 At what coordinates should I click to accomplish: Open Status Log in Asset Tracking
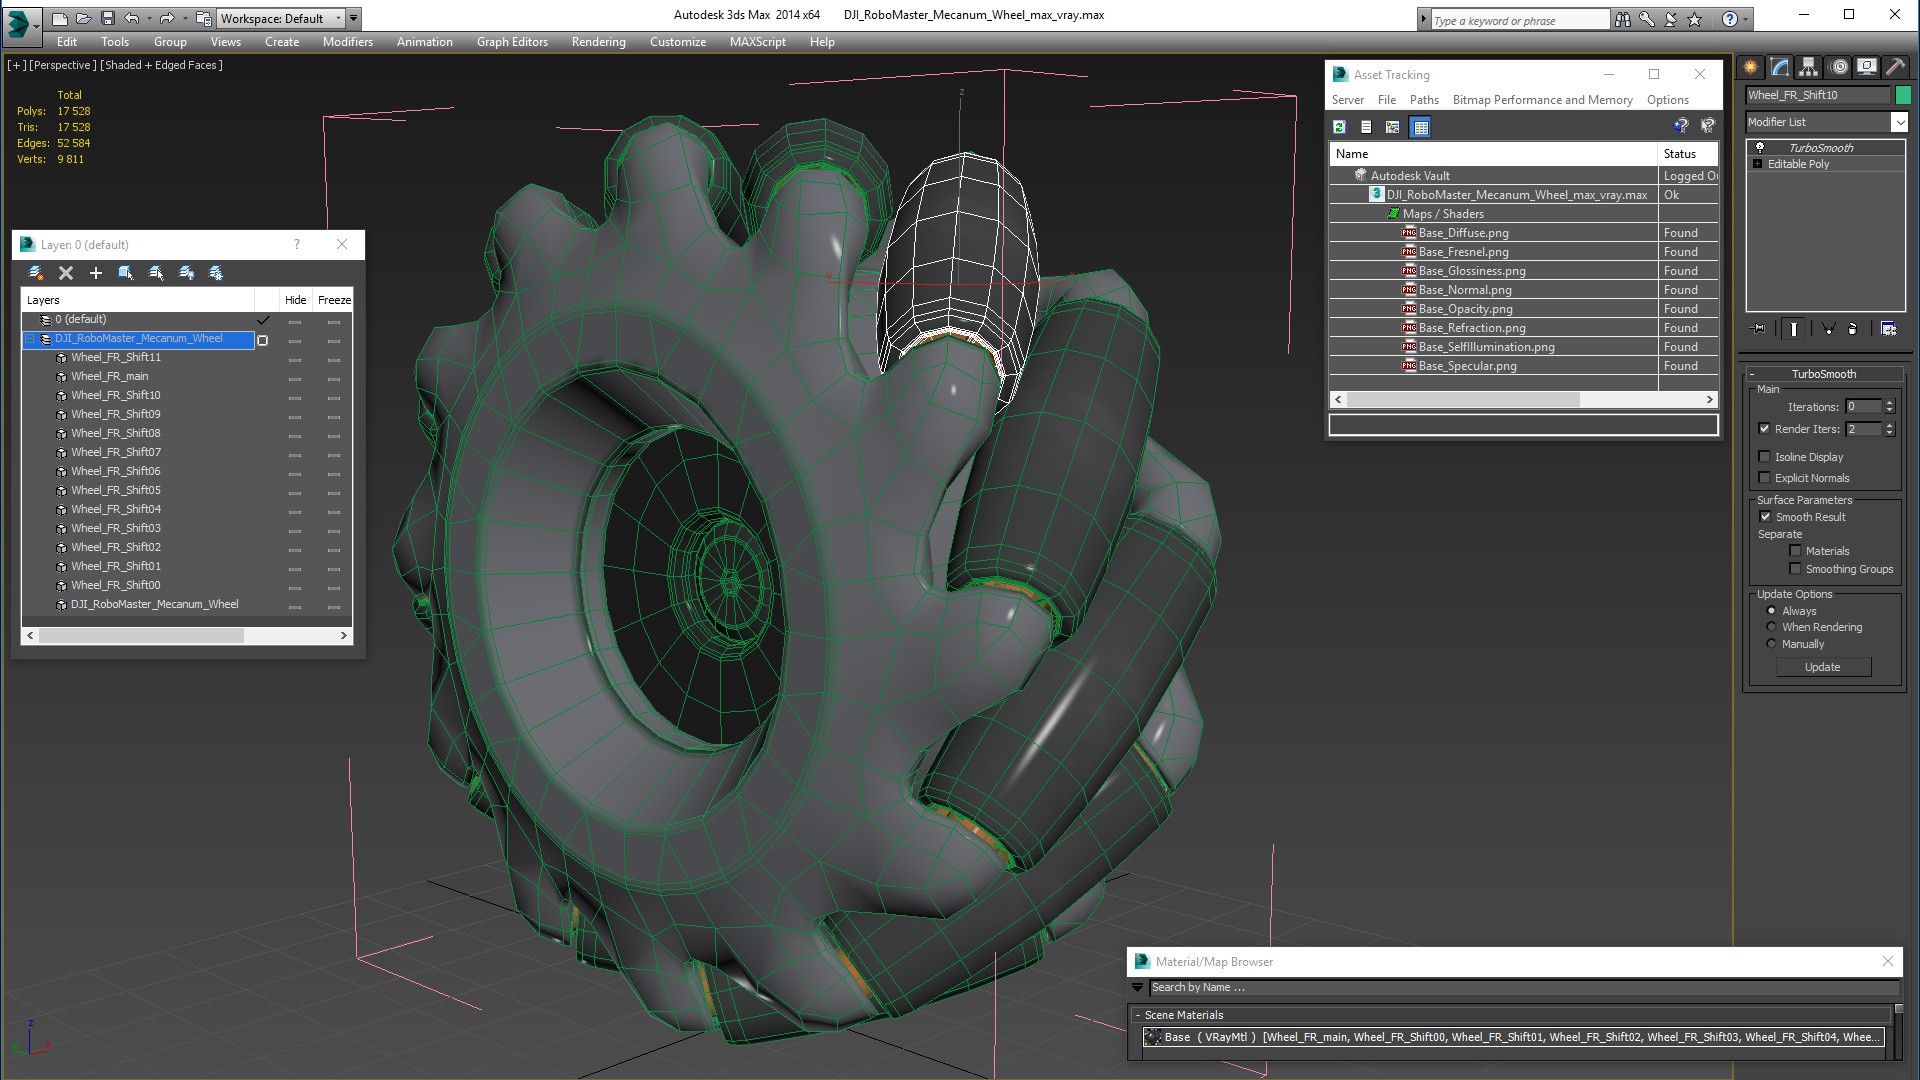(1366, 127)
